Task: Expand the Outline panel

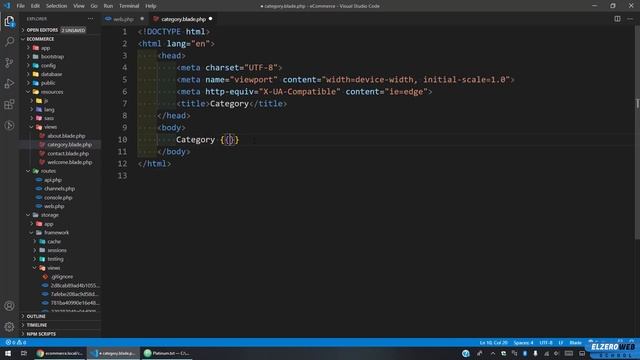Action: 60,316
